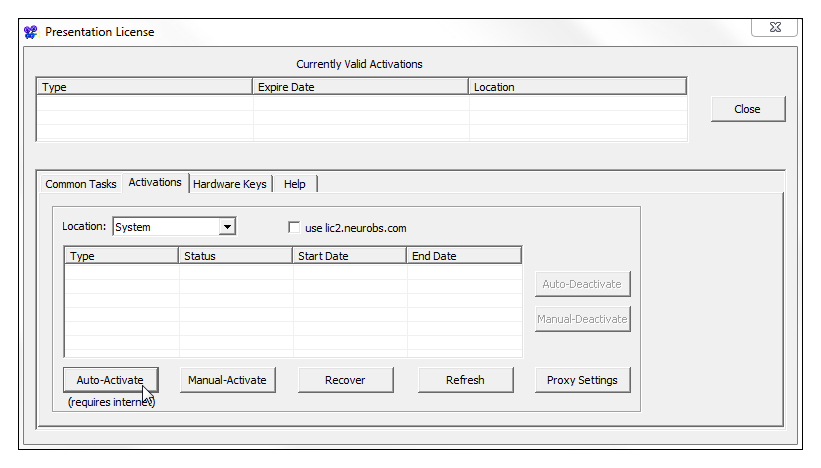Go to the Help tab
The height and width of the screenshot is (468, 821).
[295, 184]
